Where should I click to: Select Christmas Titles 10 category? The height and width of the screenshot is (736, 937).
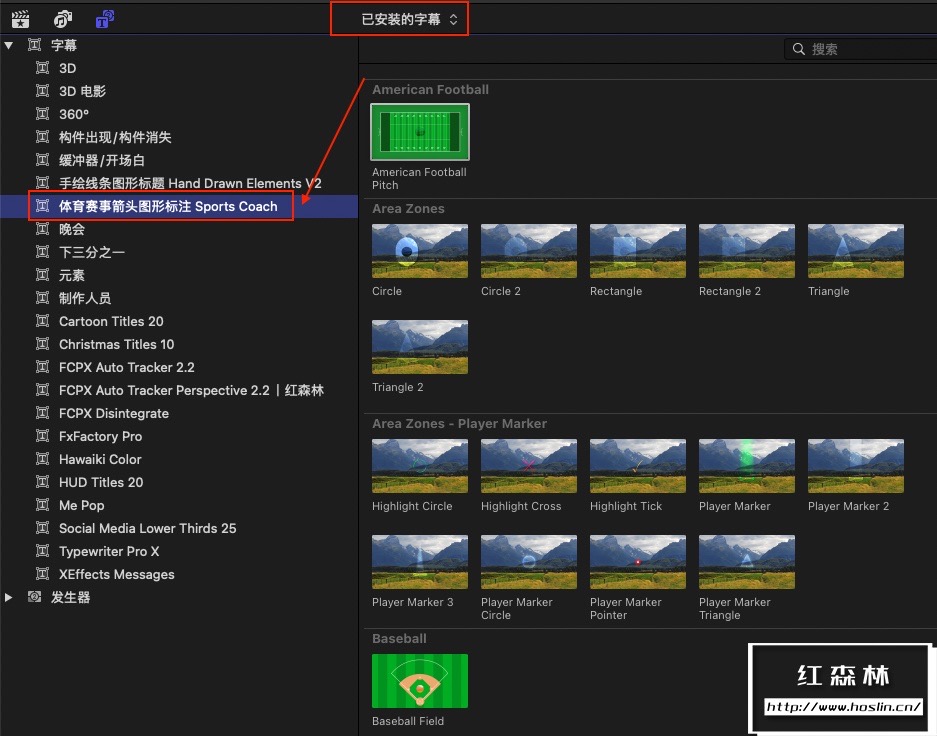117,344
